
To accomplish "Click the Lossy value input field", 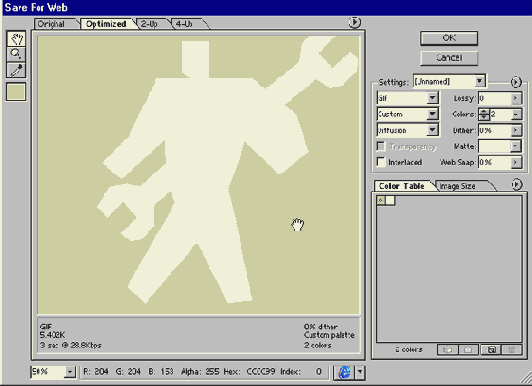I will coord(495,98).
